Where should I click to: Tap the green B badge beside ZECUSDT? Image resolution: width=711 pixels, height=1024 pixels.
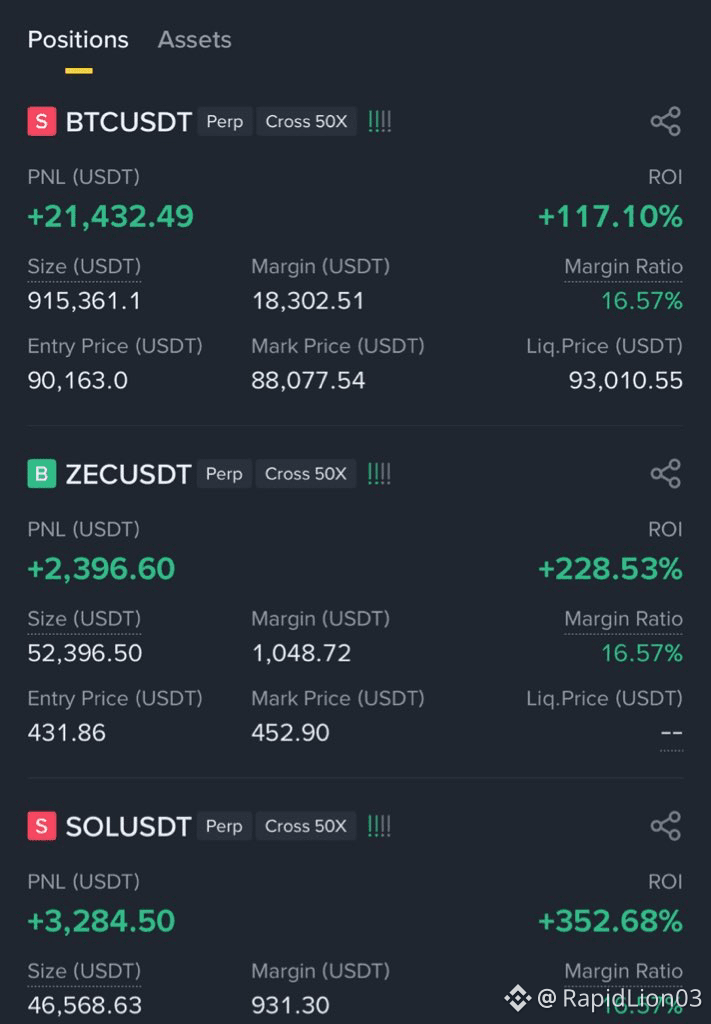click(42, 473)
